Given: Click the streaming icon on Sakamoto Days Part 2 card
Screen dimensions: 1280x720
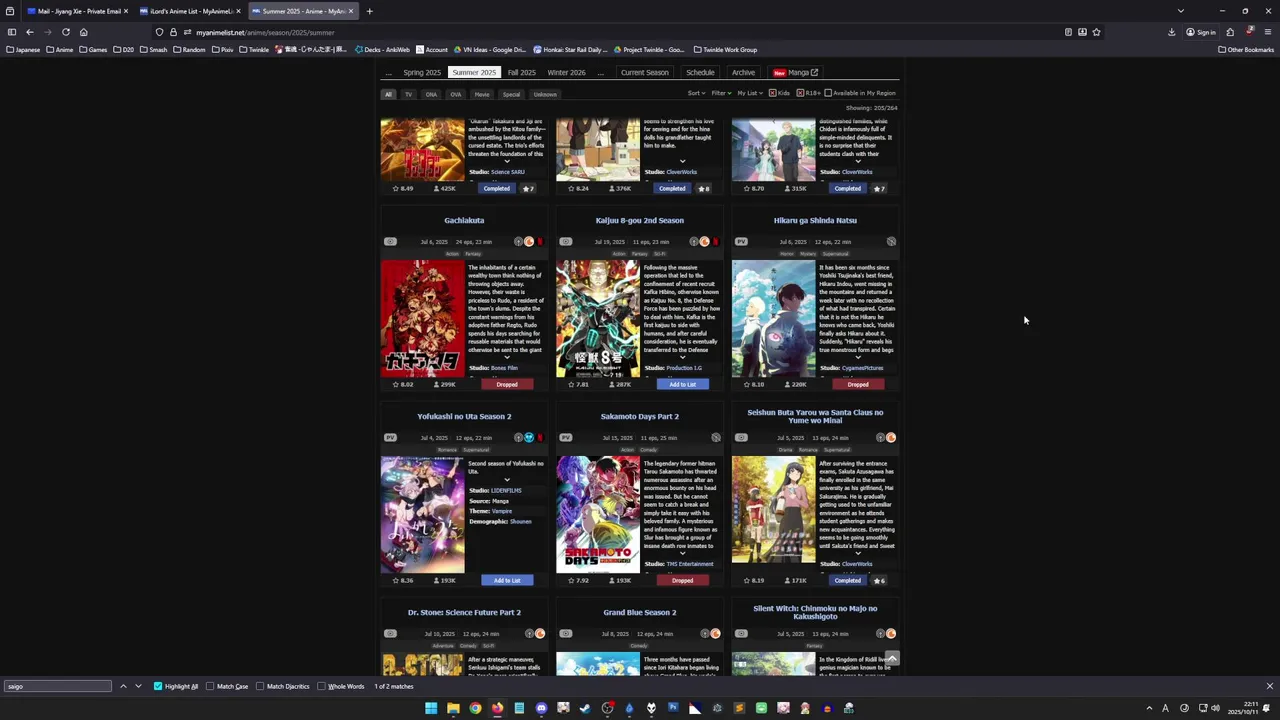Looking at the screenshot, I should [716, 437].
